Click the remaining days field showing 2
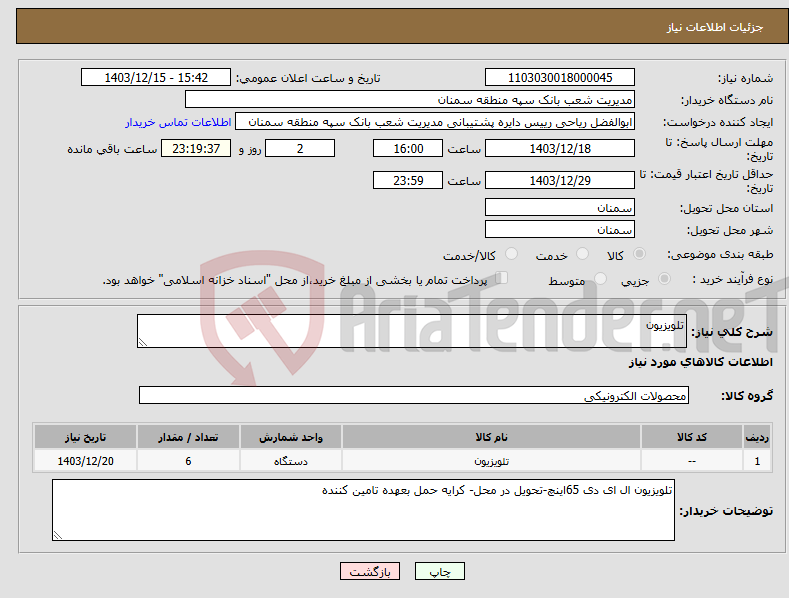 point(300,148)
